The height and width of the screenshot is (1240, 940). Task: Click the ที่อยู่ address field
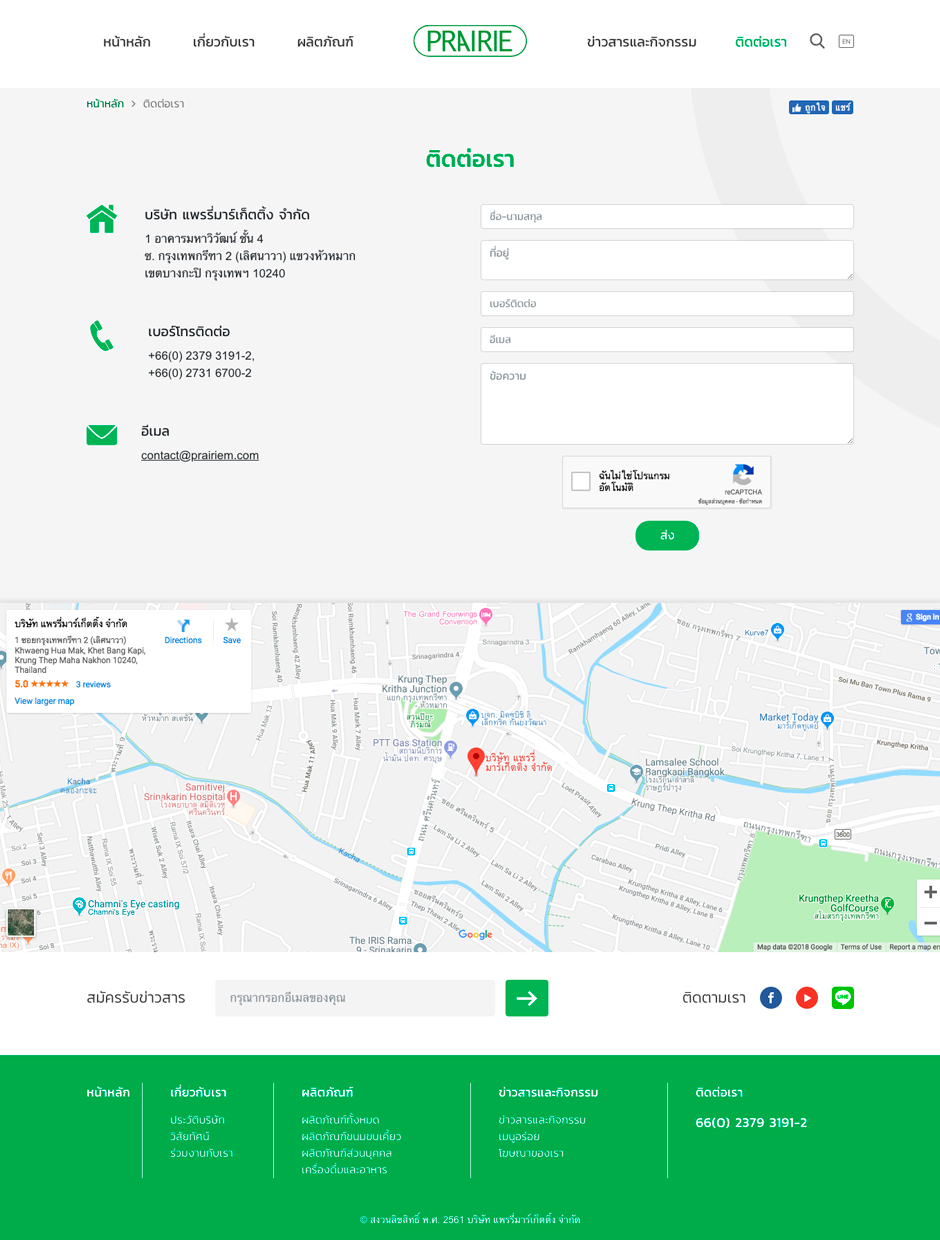tap(667, 260)
